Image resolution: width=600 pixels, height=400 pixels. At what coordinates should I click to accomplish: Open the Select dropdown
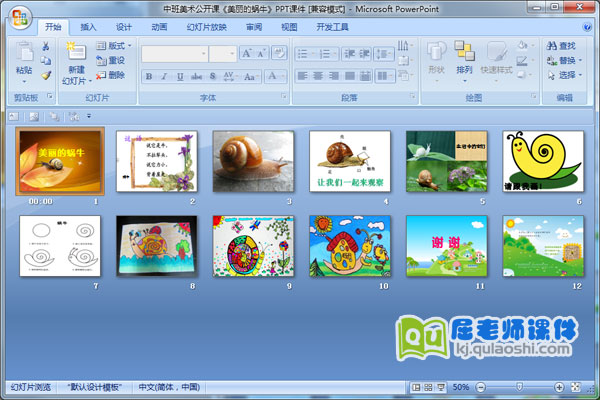(564, 75)
